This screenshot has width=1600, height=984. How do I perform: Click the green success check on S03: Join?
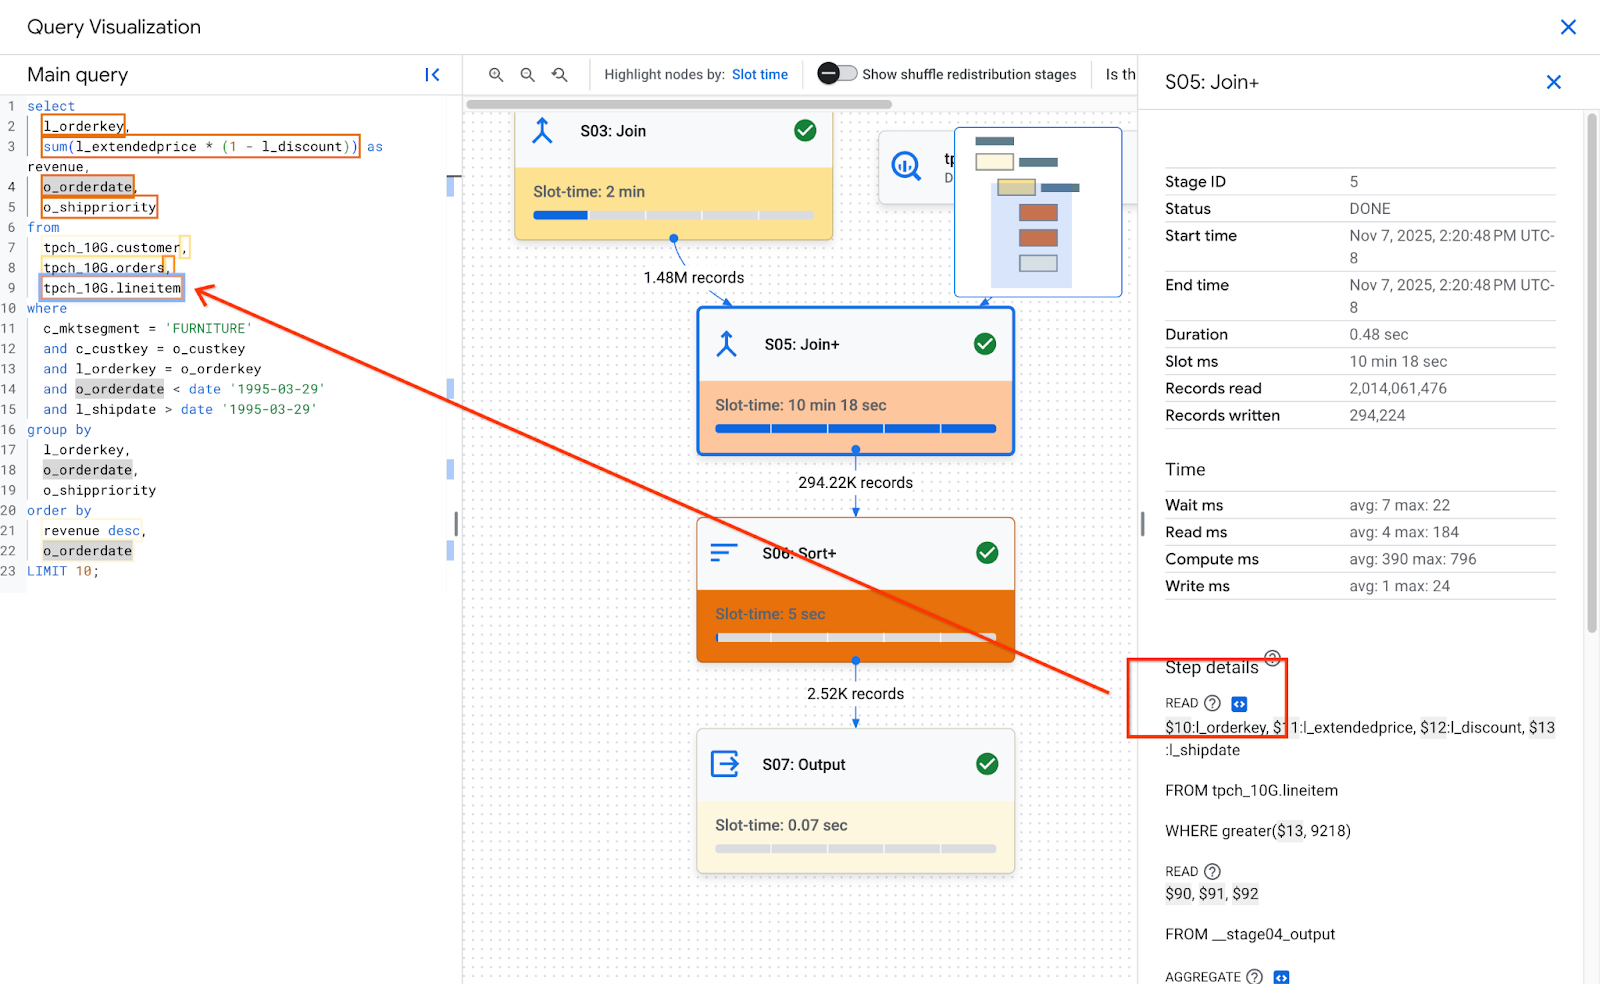(805, 130)
